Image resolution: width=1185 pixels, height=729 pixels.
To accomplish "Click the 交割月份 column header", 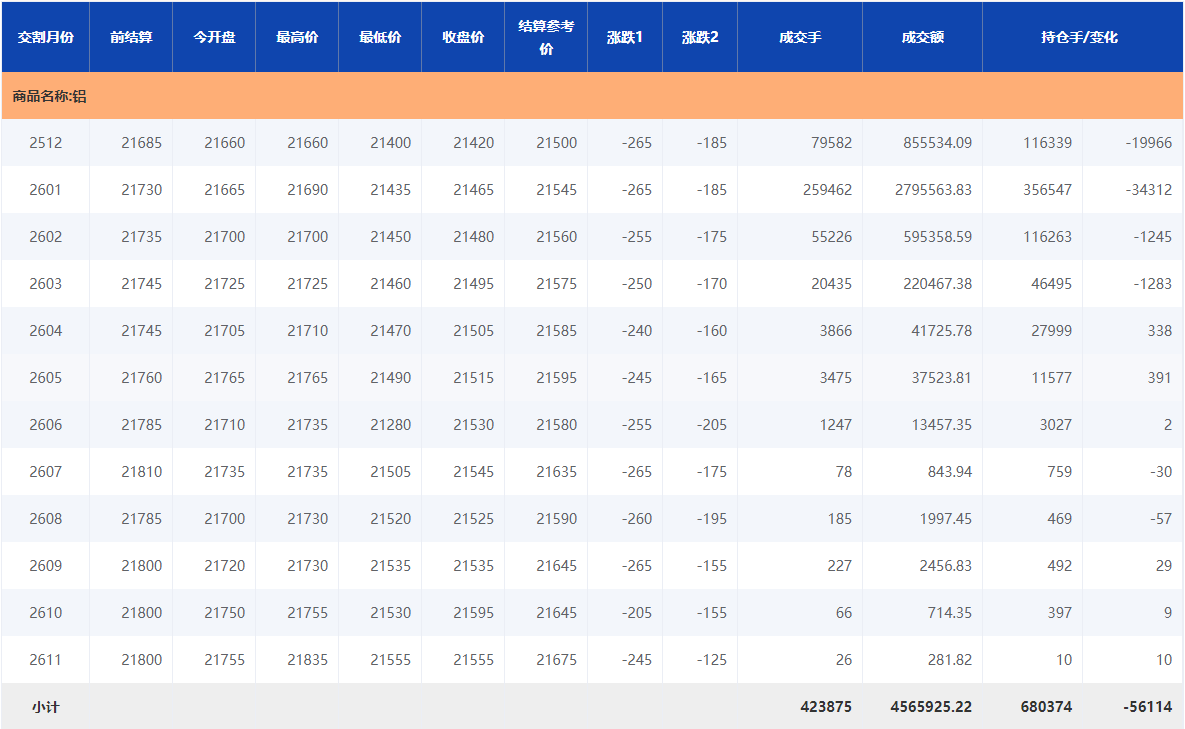I will click(x=45, y=37).
